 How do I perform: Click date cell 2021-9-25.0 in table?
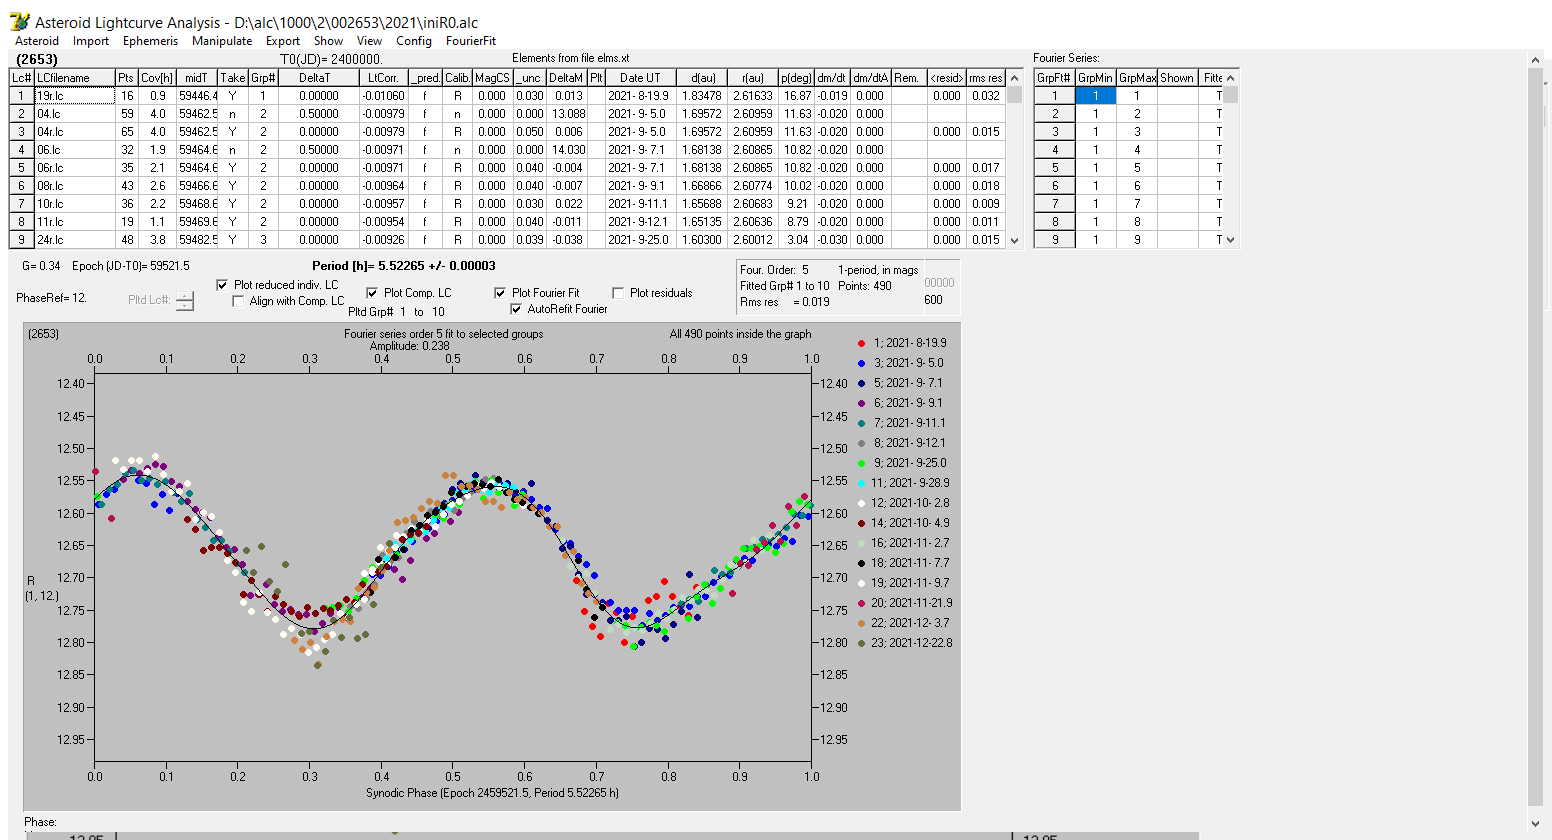coord(639,240)
